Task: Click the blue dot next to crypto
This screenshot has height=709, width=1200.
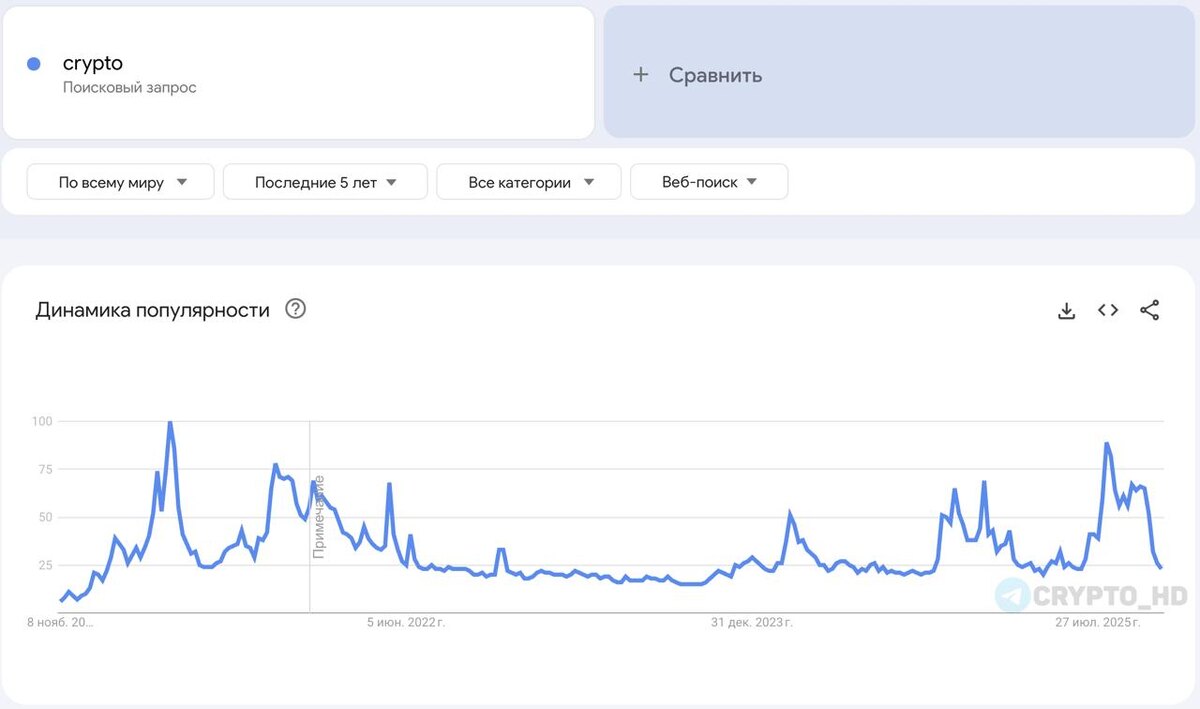Action: click(x=34, y=64)
